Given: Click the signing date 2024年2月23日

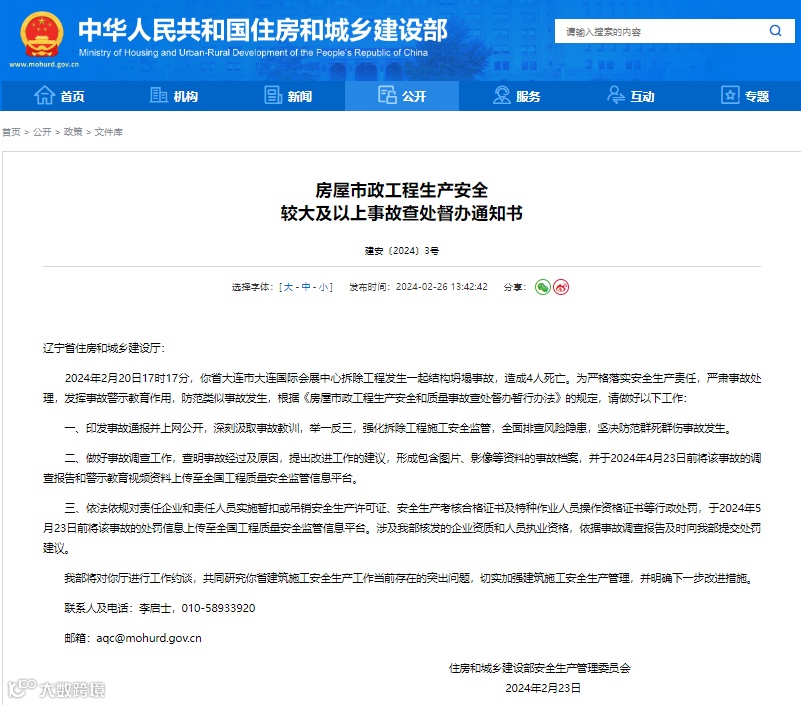Looking at the screenshot, I should pos(543,688).
